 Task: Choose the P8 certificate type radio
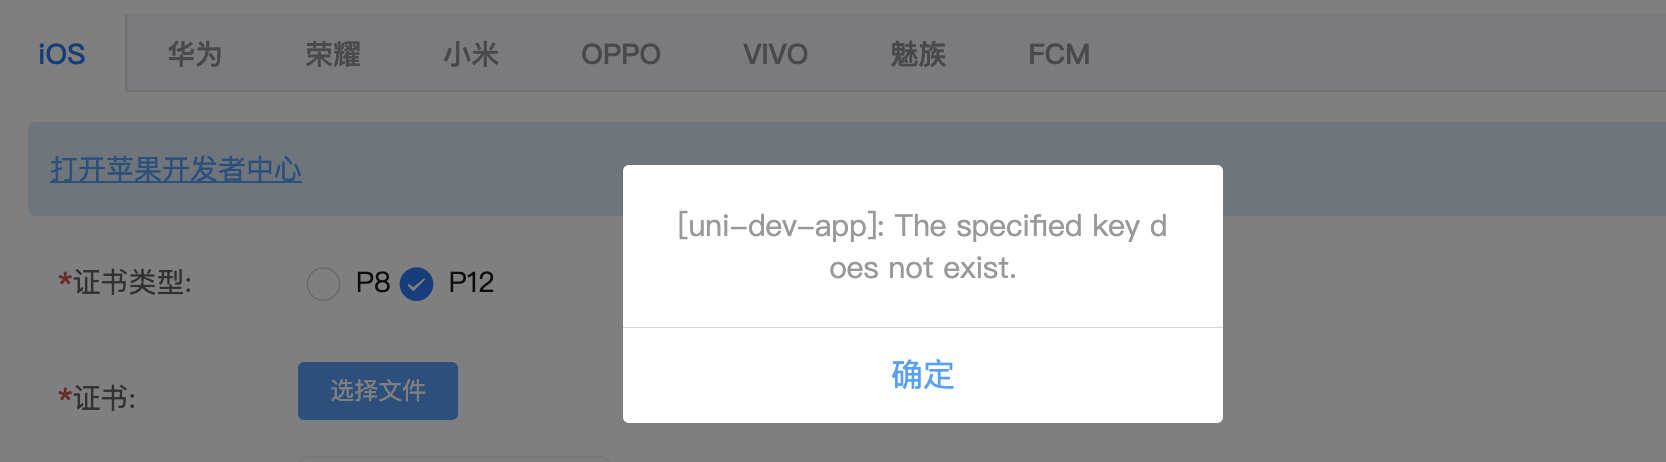click(323, 284)
